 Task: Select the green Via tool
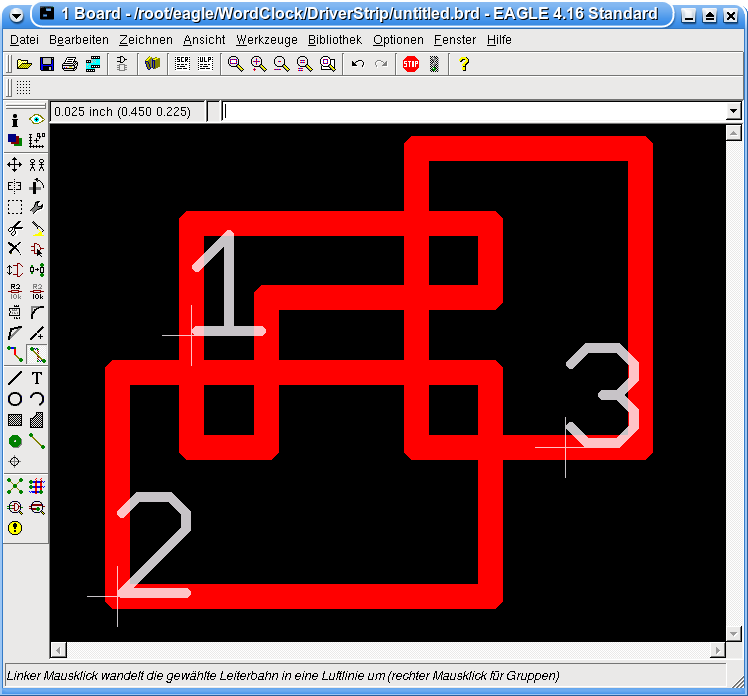[15, 441]
